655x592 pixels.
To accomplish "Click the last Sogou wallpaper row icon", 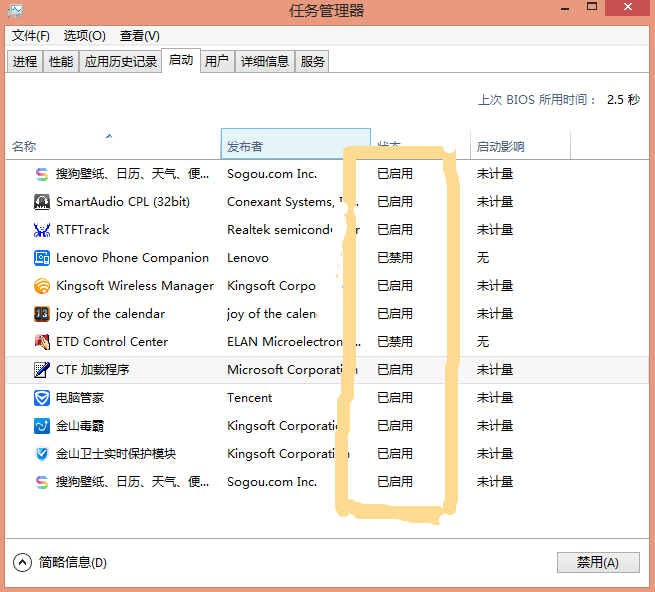I will [x=42, y=482].
